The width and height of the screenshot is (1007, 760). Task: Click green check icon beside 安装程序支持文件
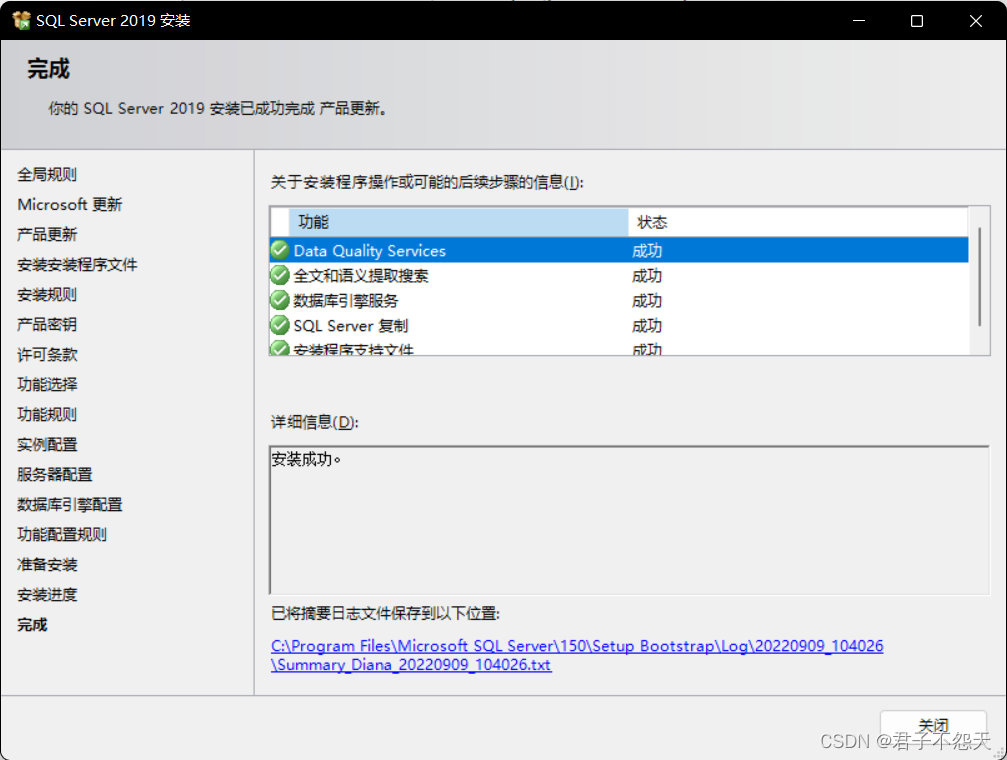point(280,348)
